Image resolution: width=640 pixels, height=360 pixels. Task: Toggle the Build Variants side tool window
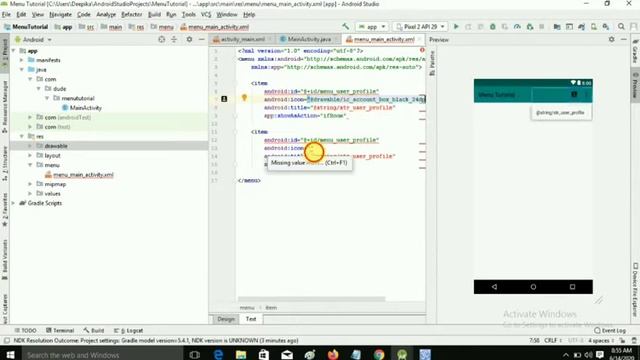(4, 259)
